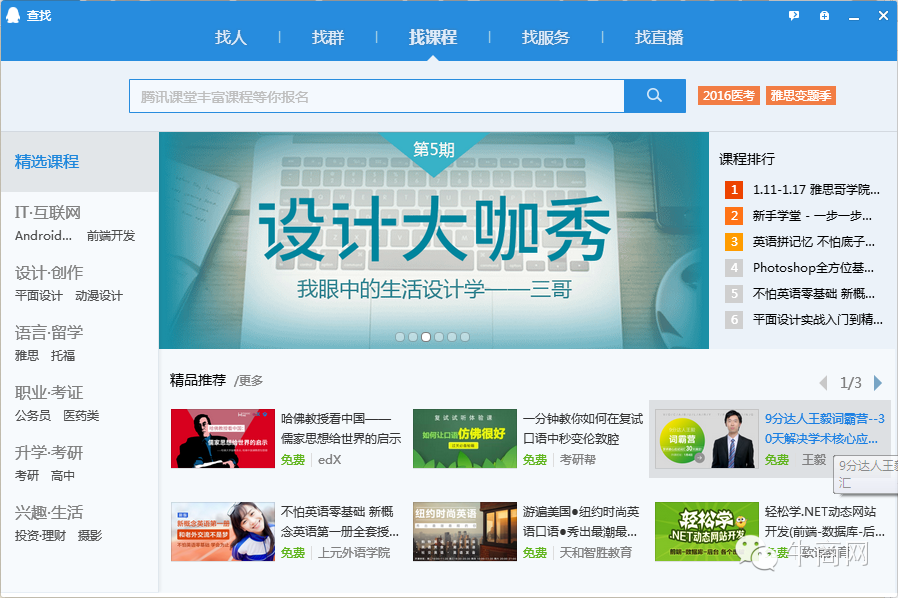Click the magnifier search button
This screenshot has height=598, width=898.
click(x=655, y=96)
